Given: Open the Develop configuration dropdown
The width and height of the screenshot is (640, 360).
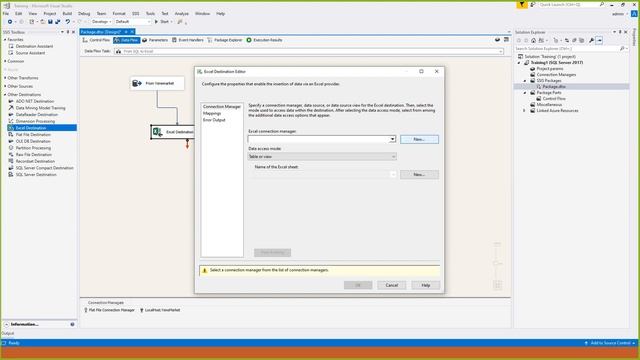Looking at the screenshot, I should tap(101, 22).
